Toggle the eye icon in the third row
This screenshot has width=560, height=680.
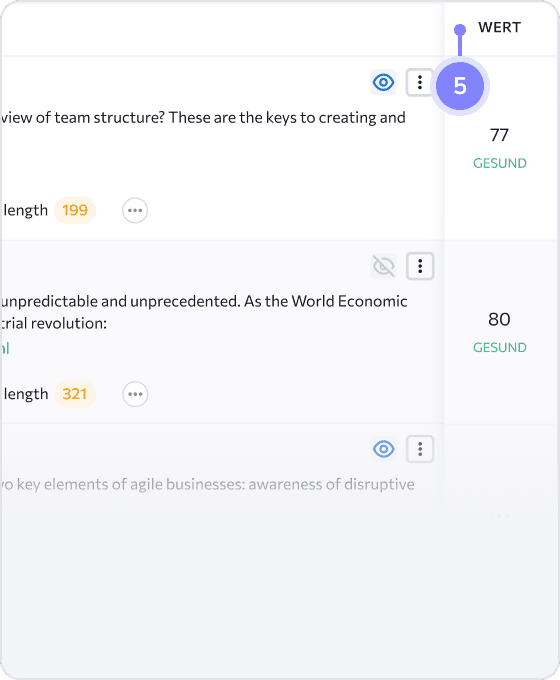[383, 449]
